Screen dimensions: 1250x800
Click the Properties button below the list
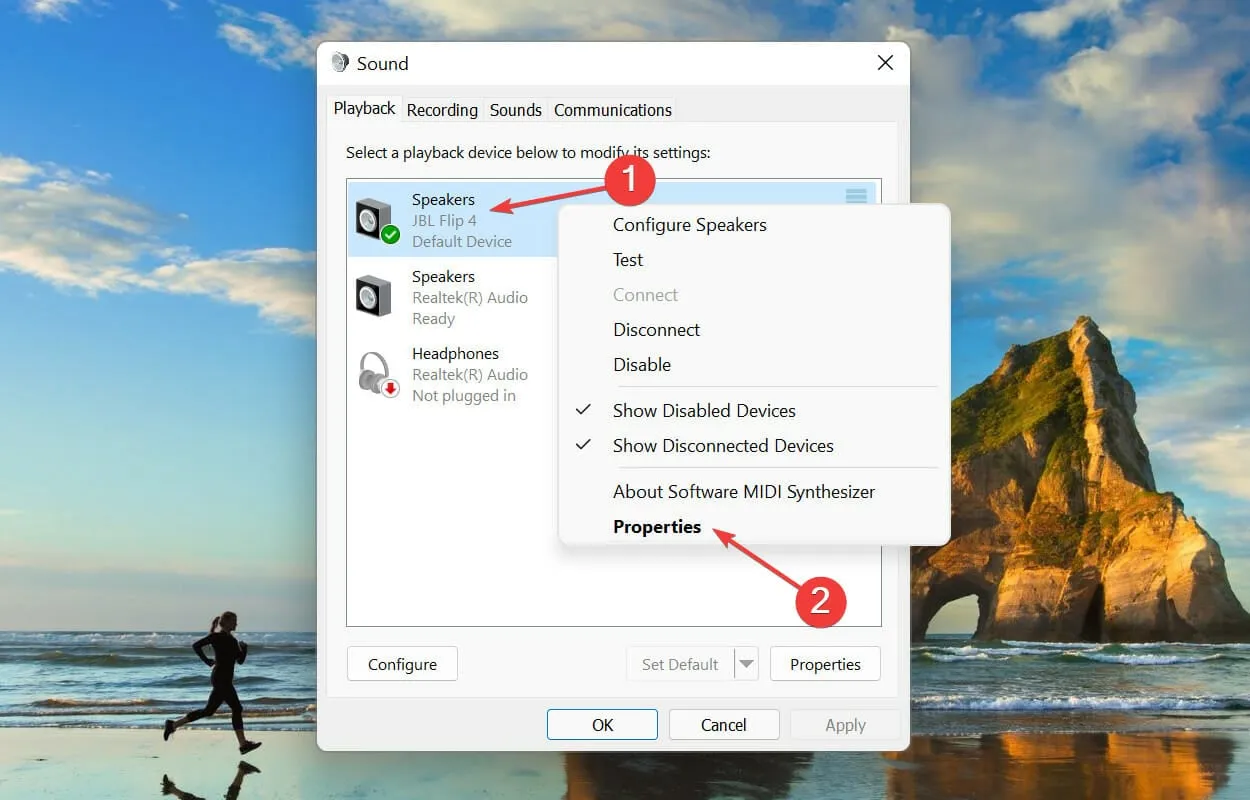(x=825, y=664)
